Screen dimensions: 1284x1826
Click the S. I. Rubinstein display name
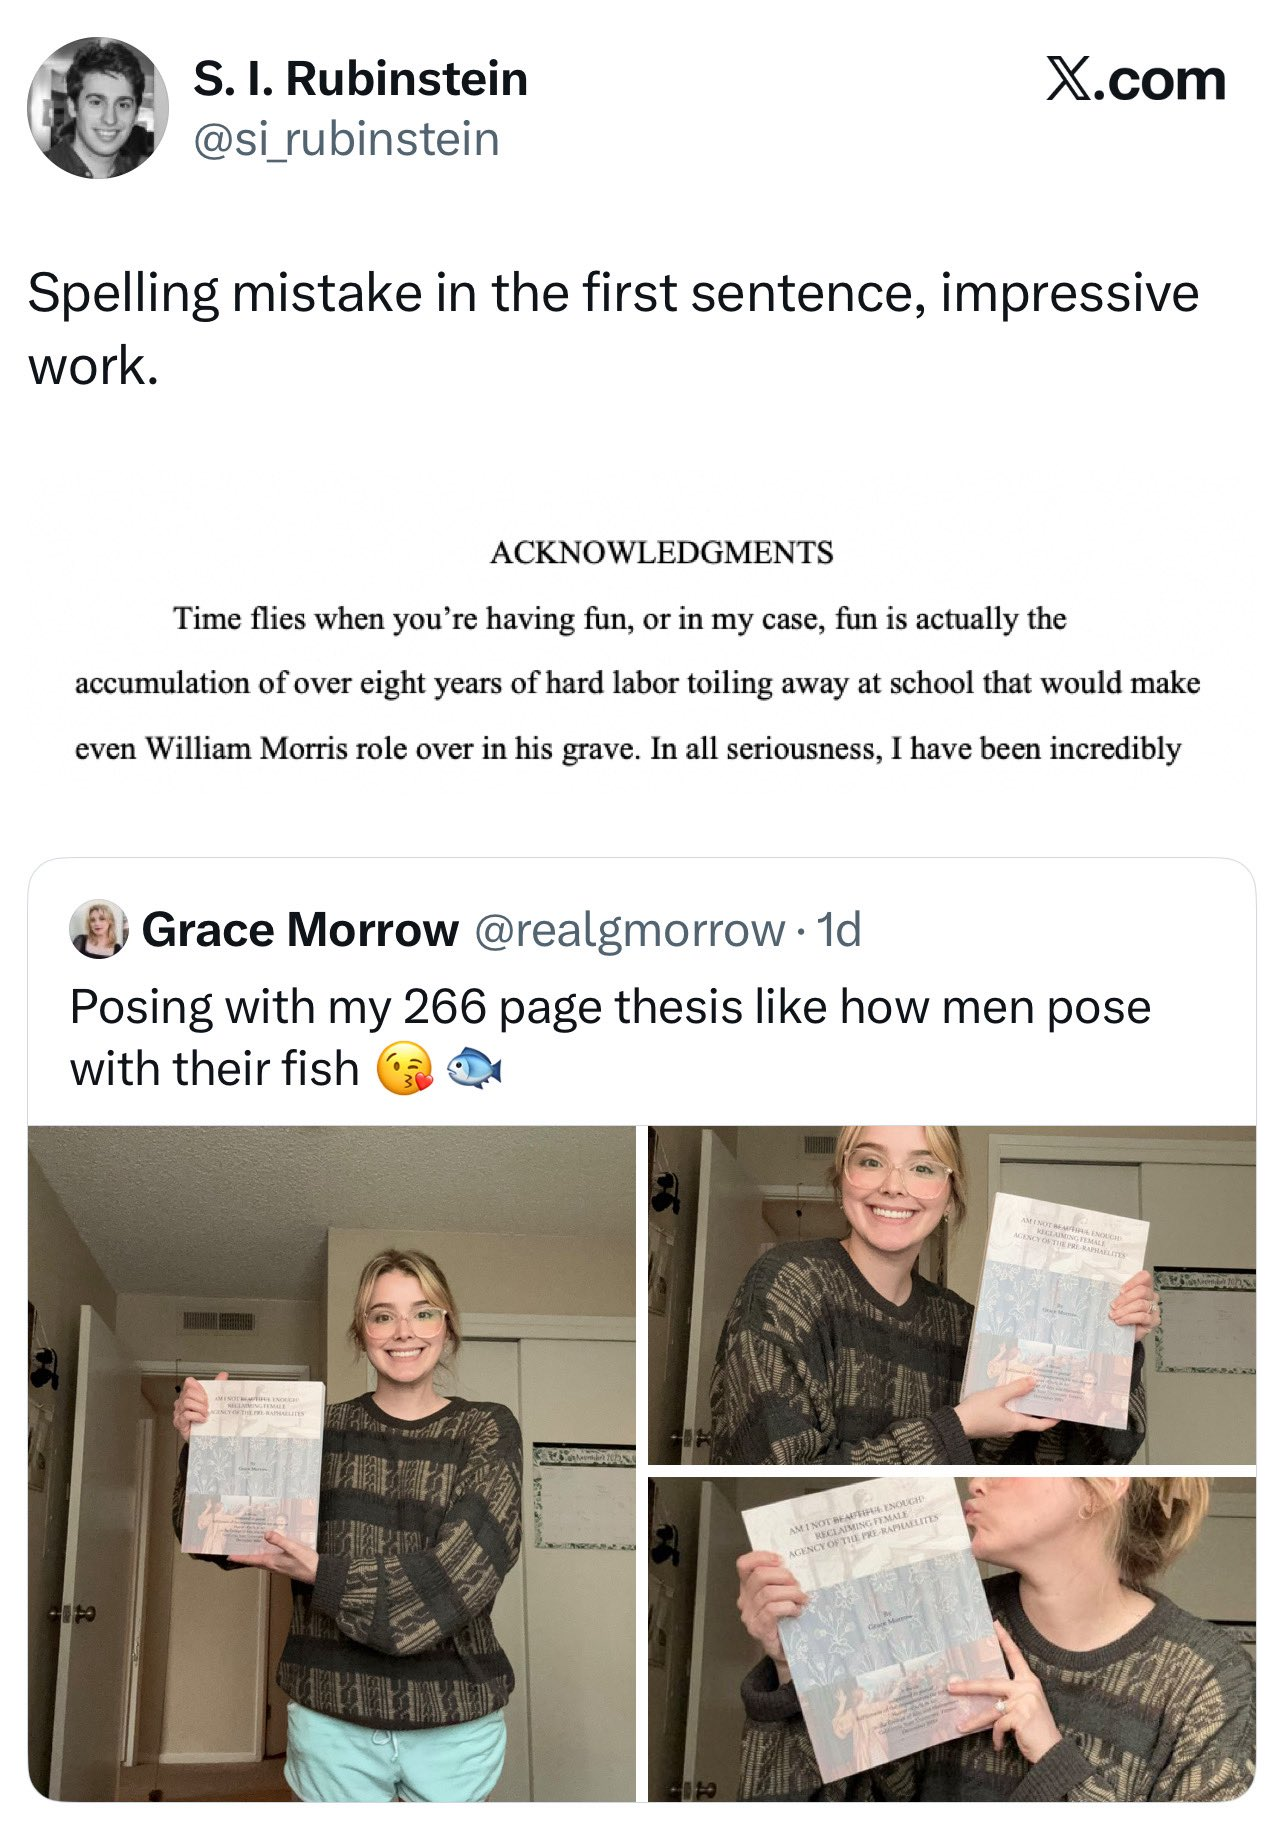coord(360,79)
